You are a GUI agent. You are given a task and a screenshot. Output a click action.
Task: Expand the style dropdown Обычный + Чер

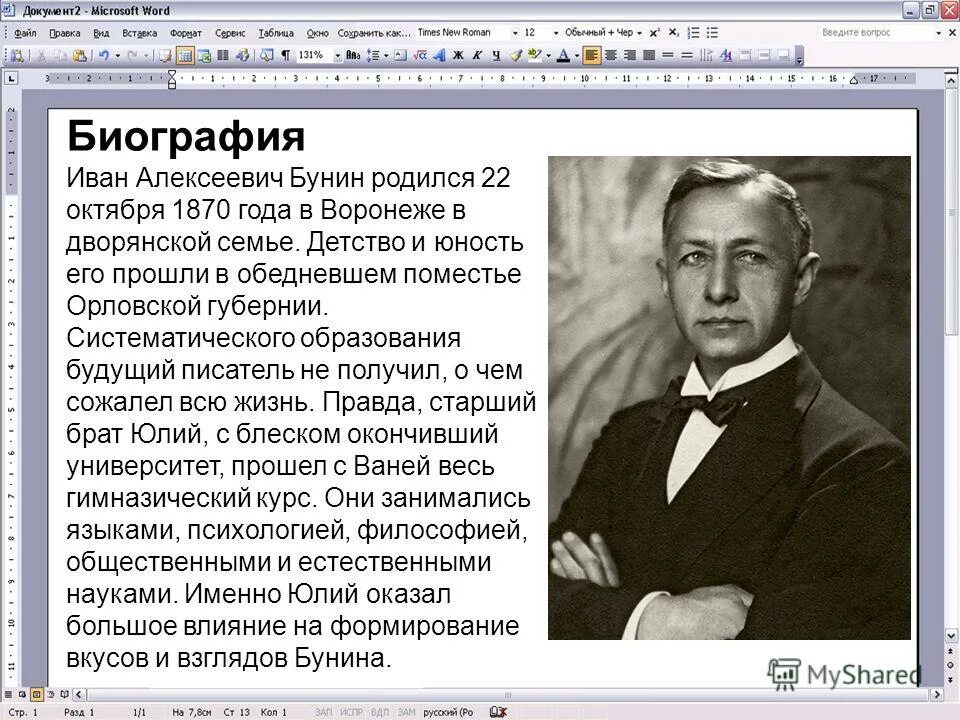click(641, 31)
